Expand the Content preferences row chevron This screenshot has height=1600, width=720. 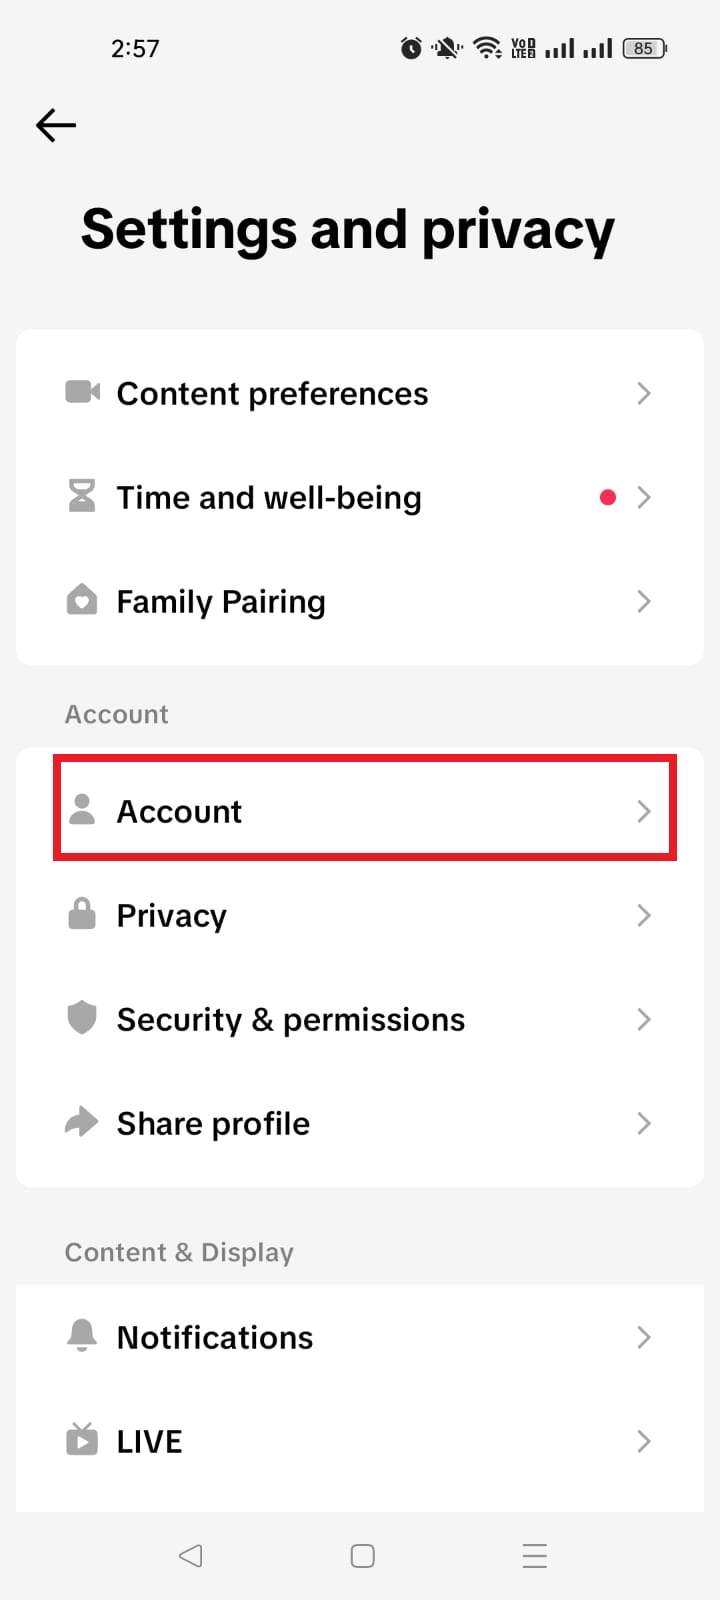coord(644,393)
